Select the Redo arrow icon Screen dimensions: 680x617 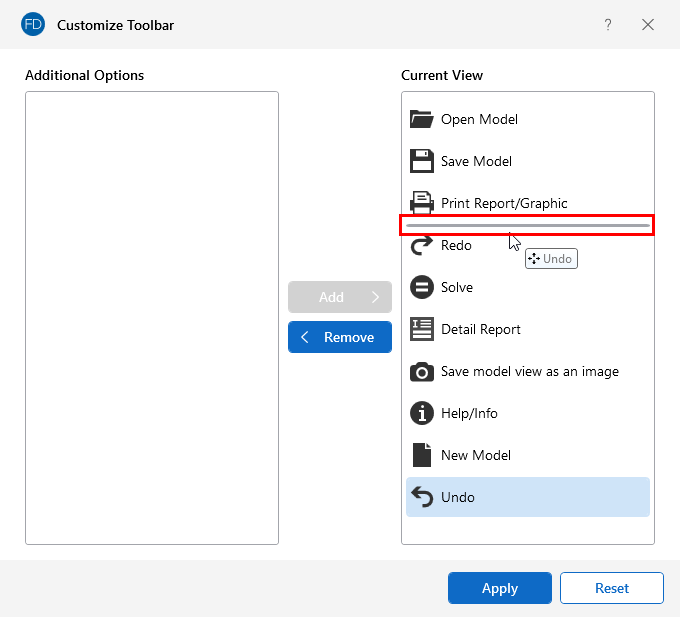[422, 245]
